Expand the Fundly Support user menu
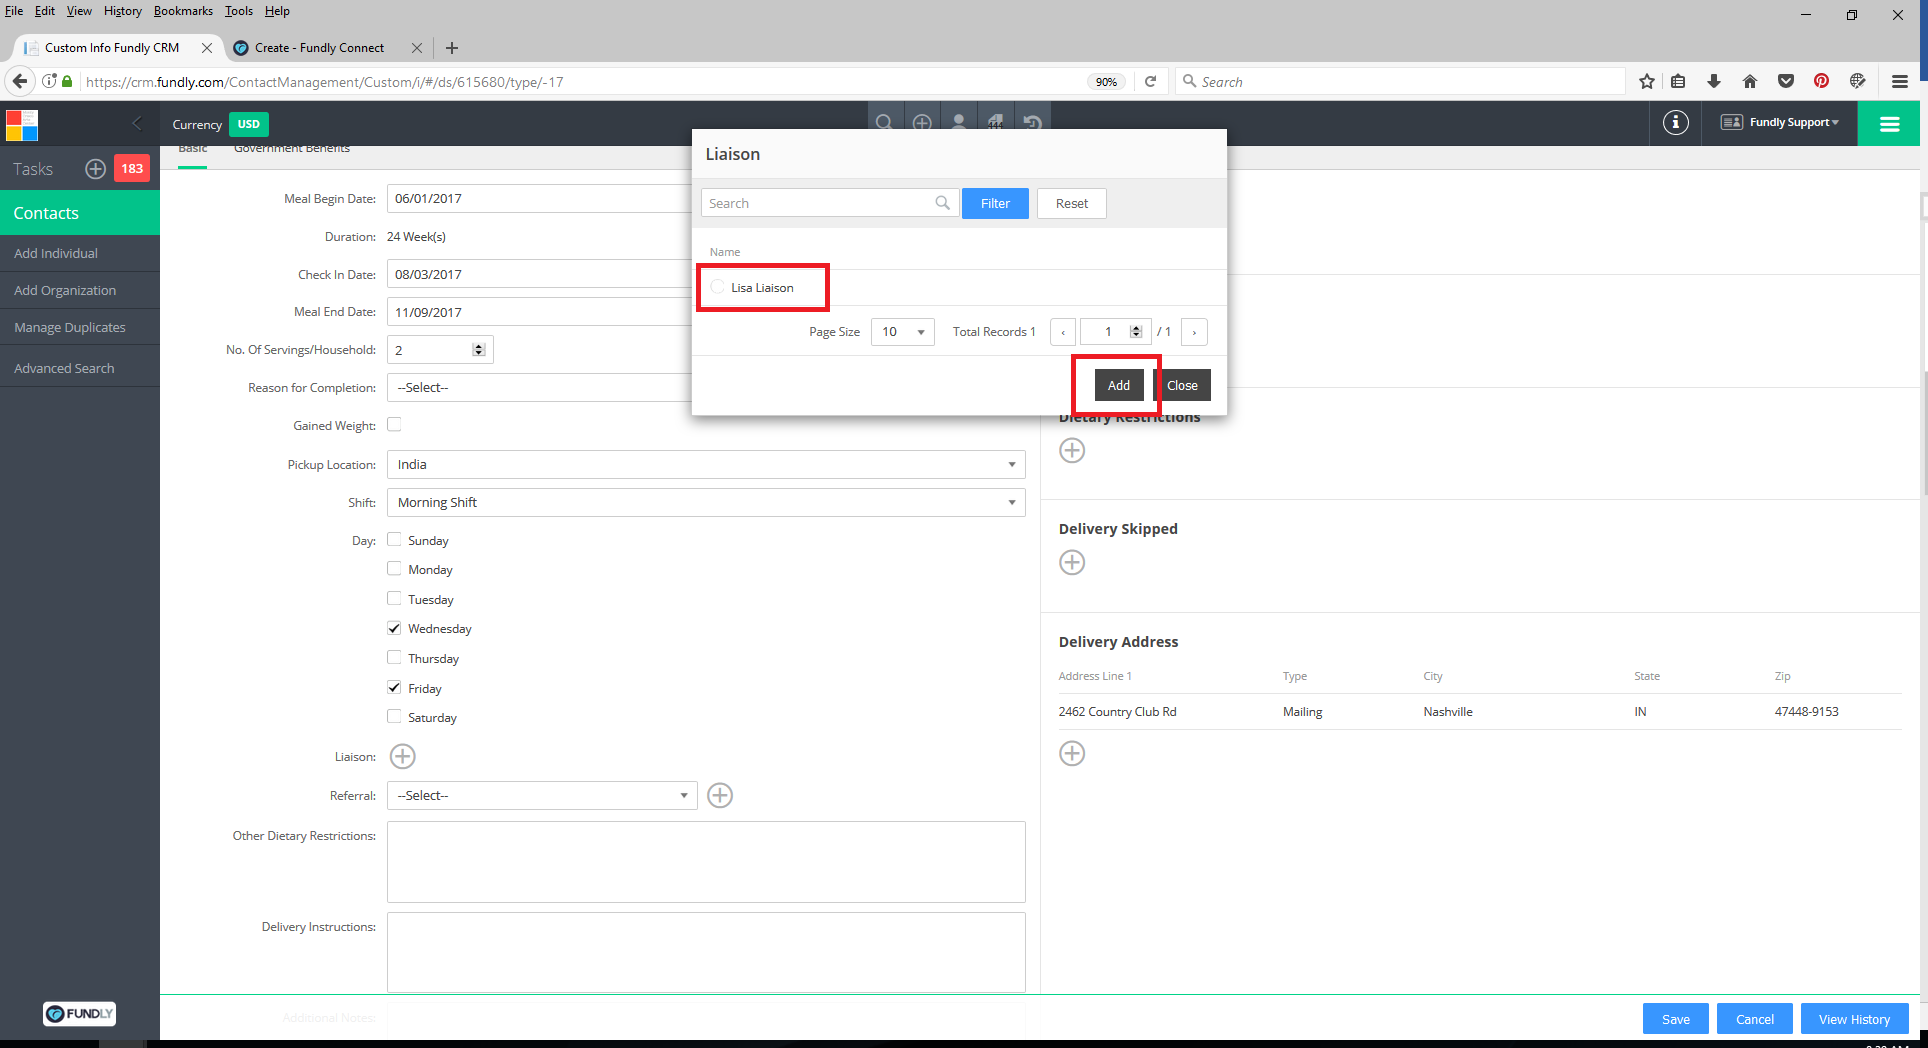 (1779, 123)
